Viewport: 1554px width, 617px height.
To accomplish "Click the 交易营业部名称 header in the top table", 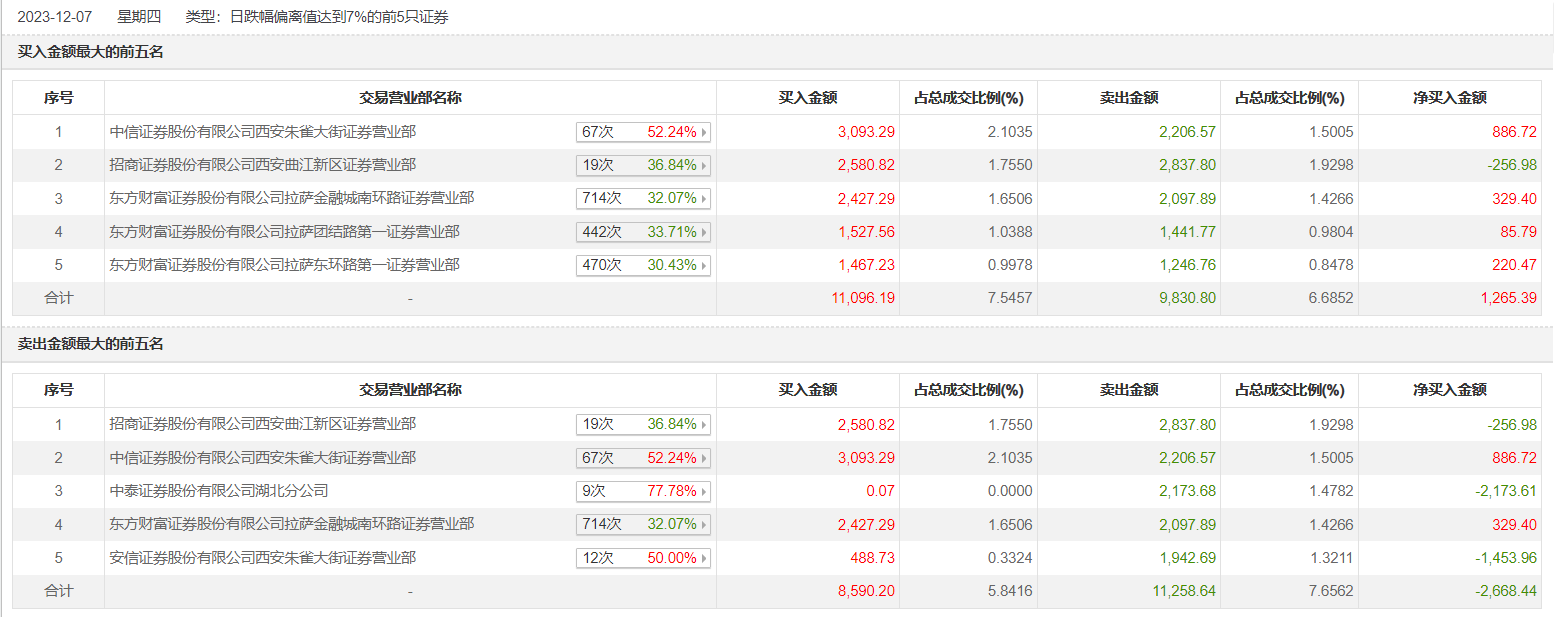I will coord(410,98).
